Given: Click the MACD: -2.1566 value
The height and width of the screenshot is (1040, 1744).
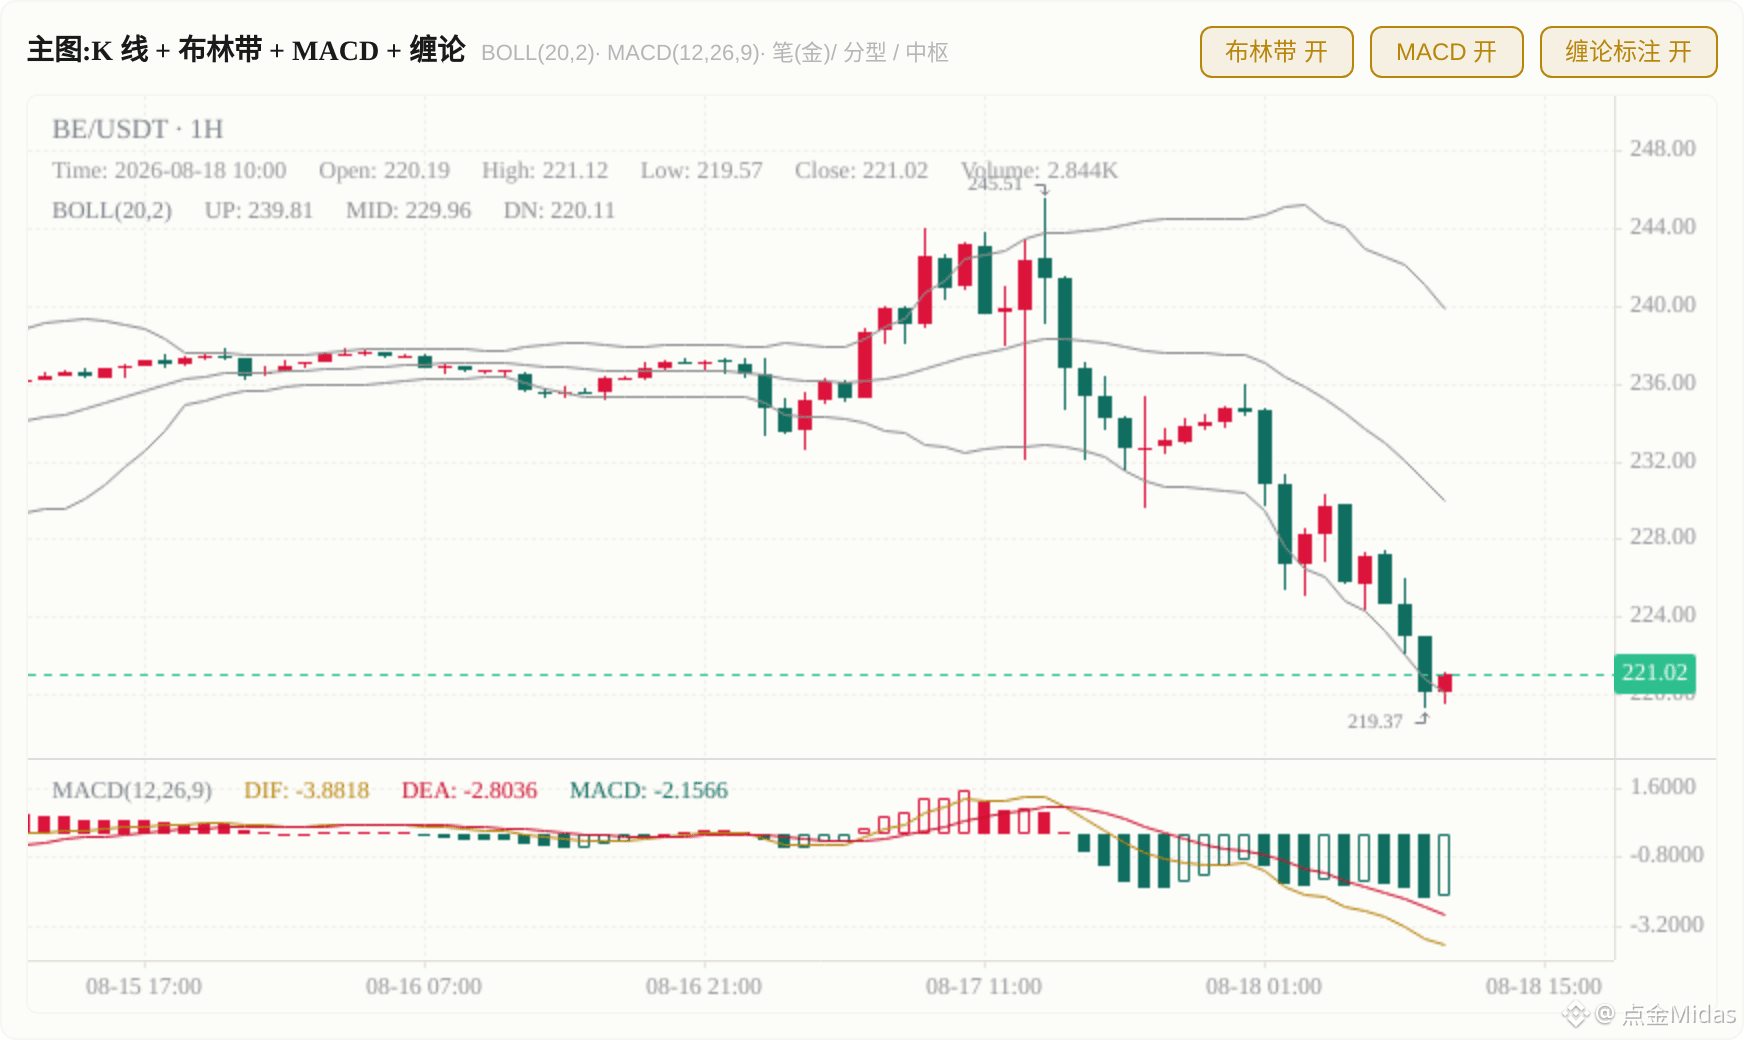Looking at the screenshot, I should (649, 791).
